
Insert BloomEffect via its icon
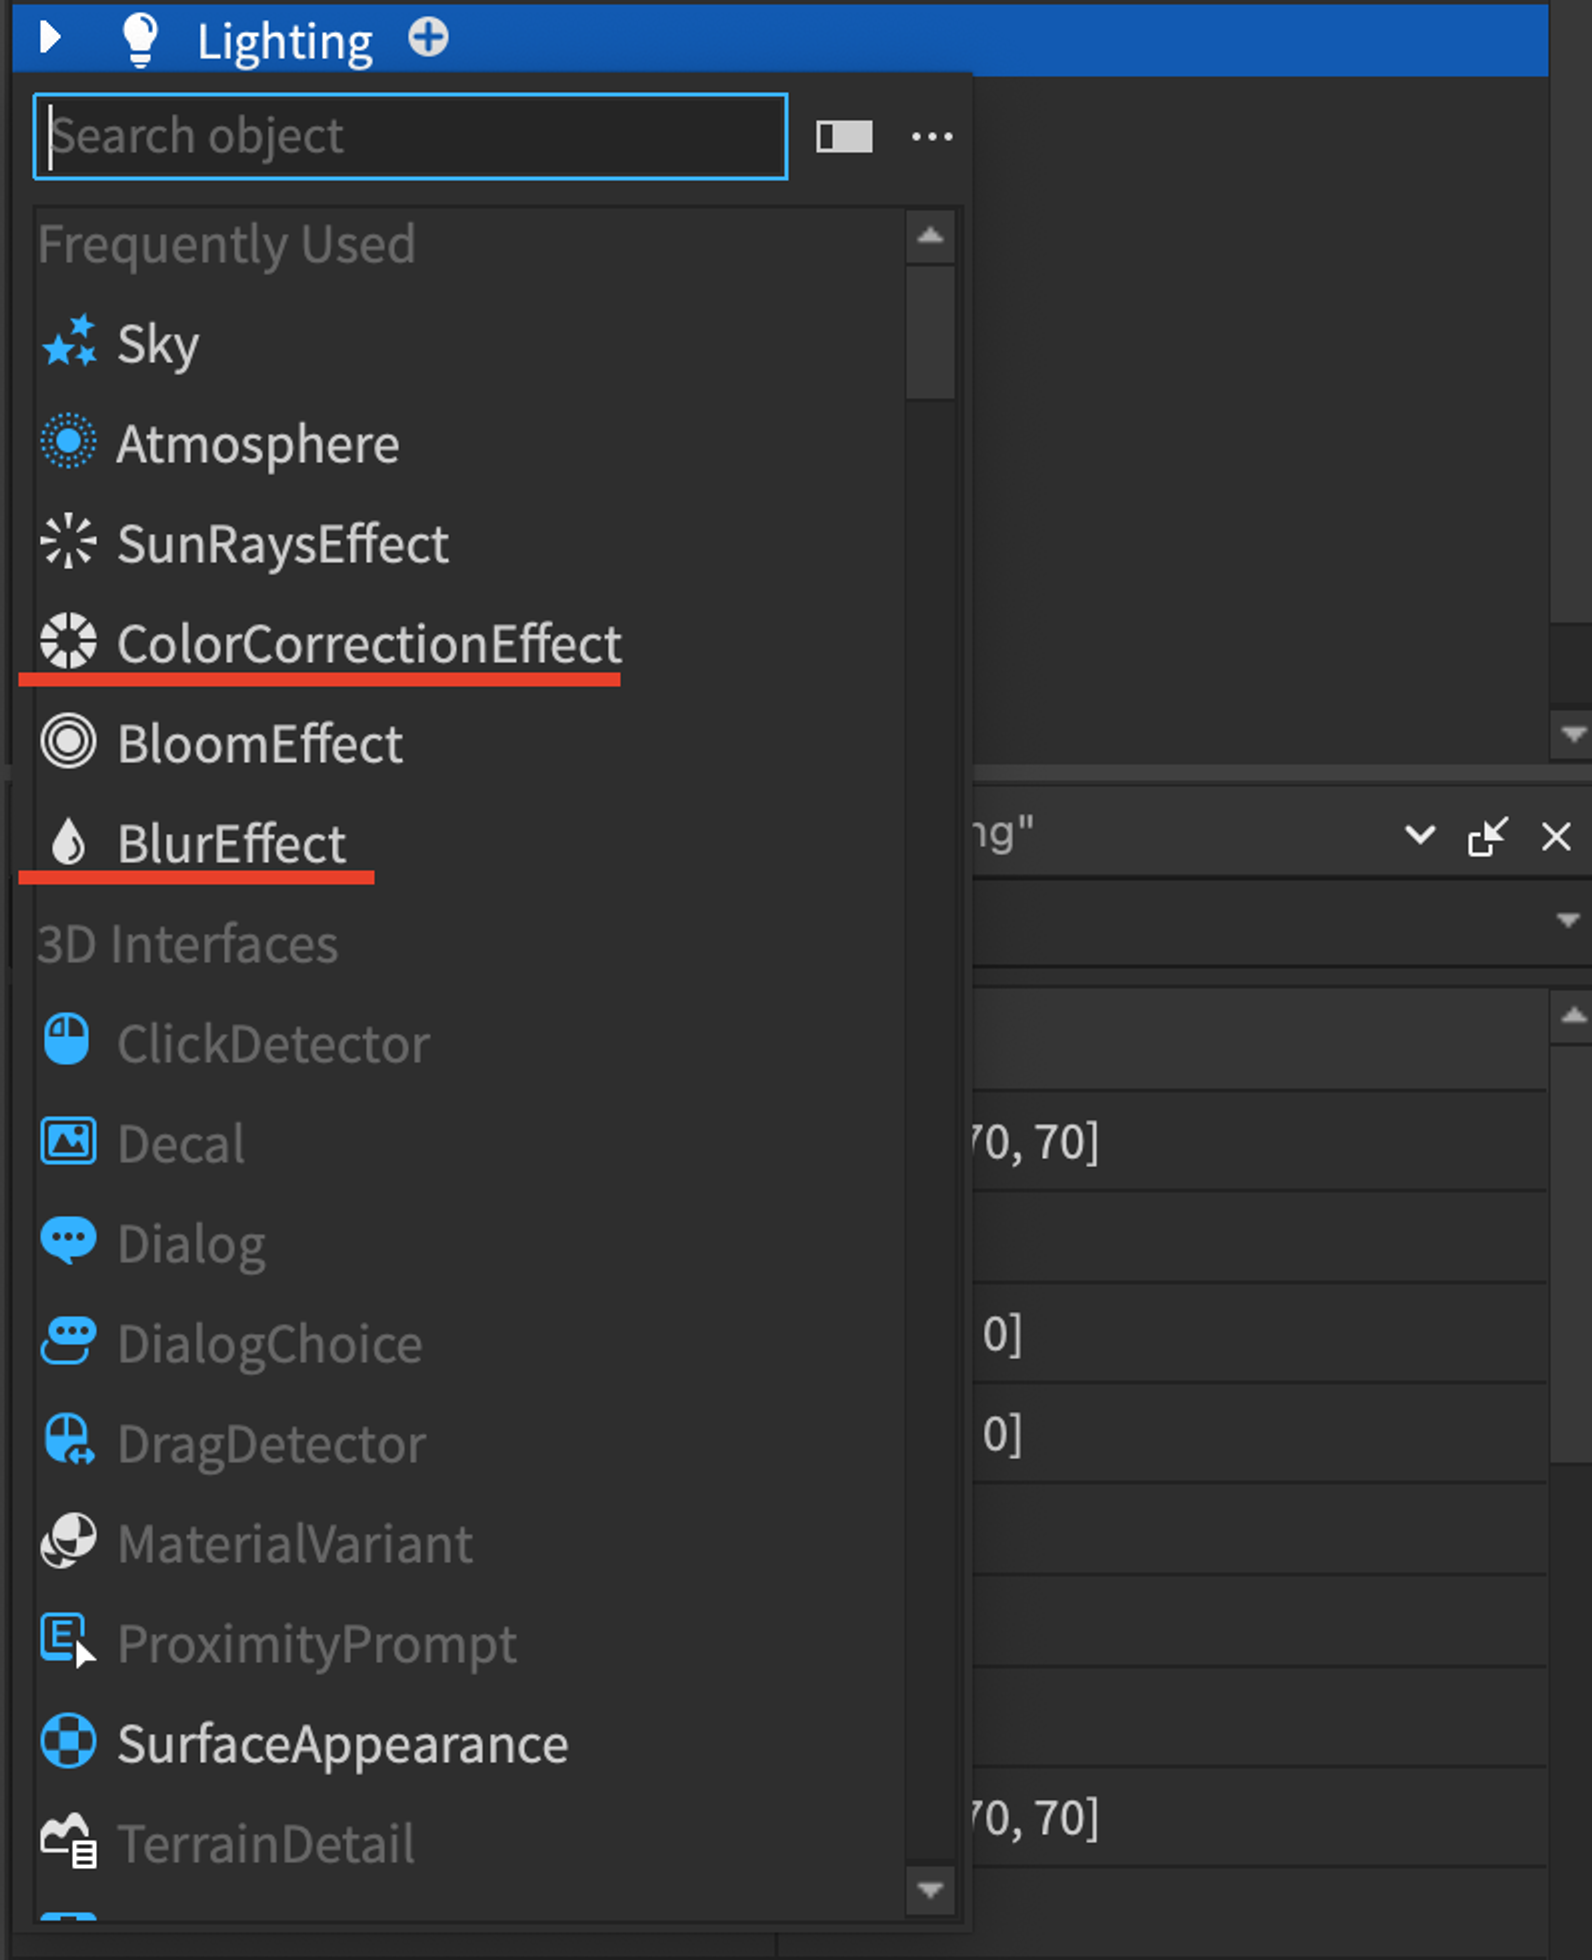click(69, 742)
